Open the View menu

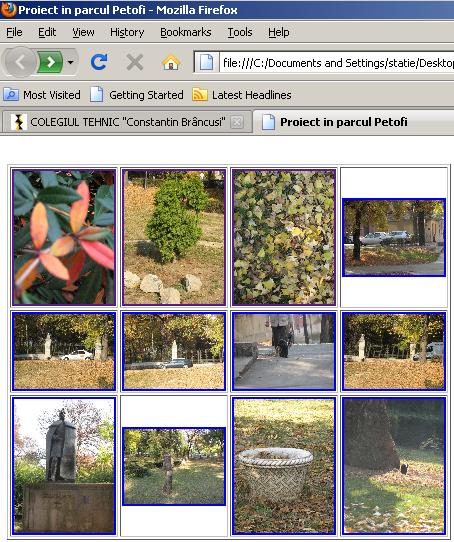[x=83, y=32]
